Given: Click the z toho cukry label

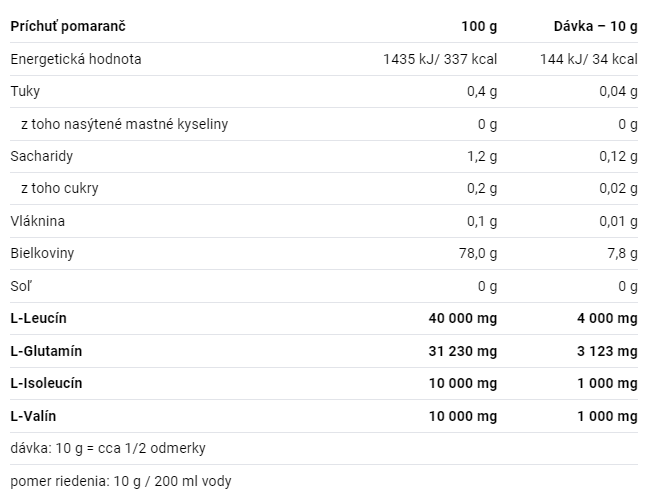Looking at the screenshot, I should click(x=60, y=188).
